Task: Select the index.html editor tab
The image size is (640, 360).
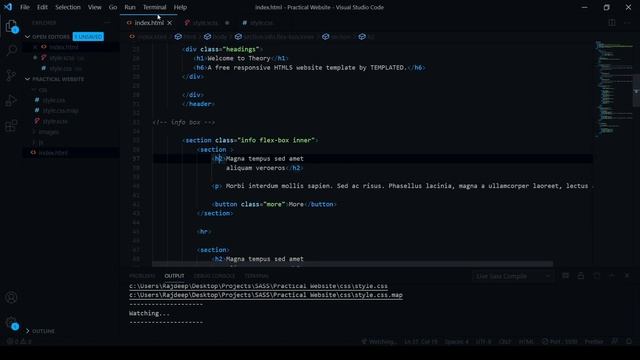Action: click(149, 23)
